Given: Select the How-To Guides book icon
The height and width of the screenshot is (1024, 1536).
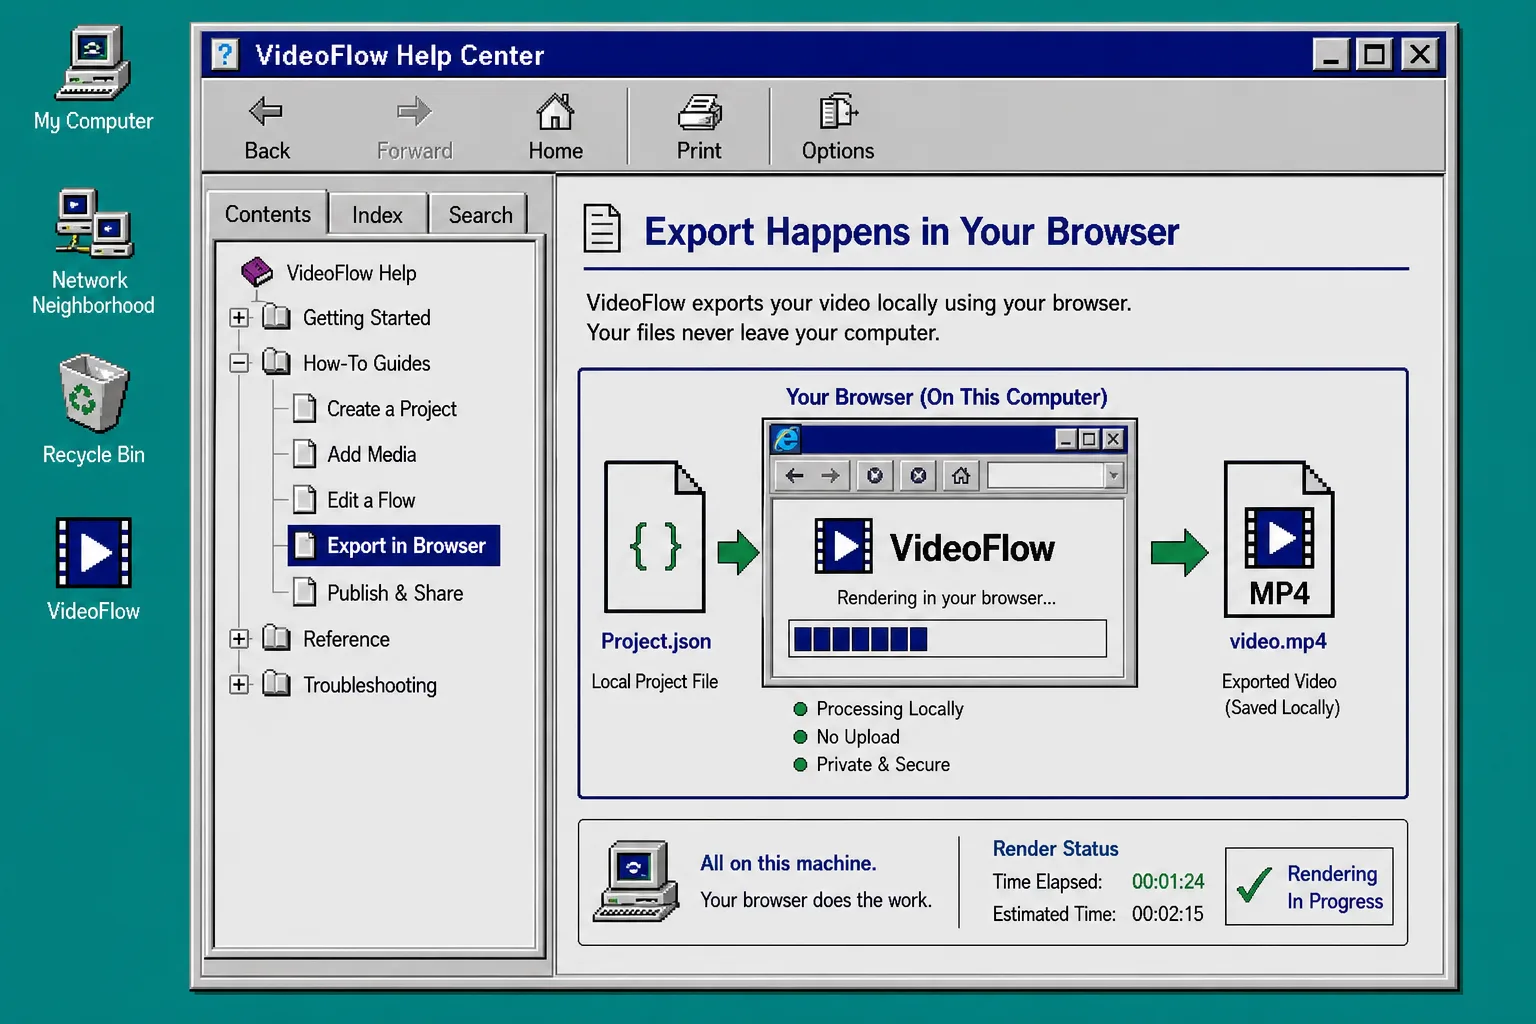Looking at the screenshot, I should coord(276,362).
